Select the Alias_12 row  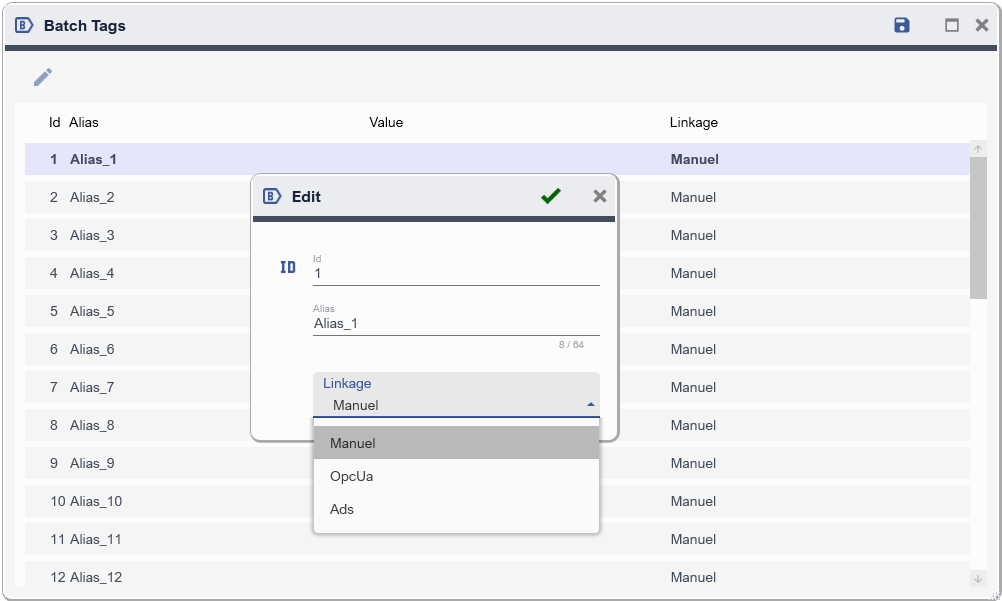coord(96,577)
